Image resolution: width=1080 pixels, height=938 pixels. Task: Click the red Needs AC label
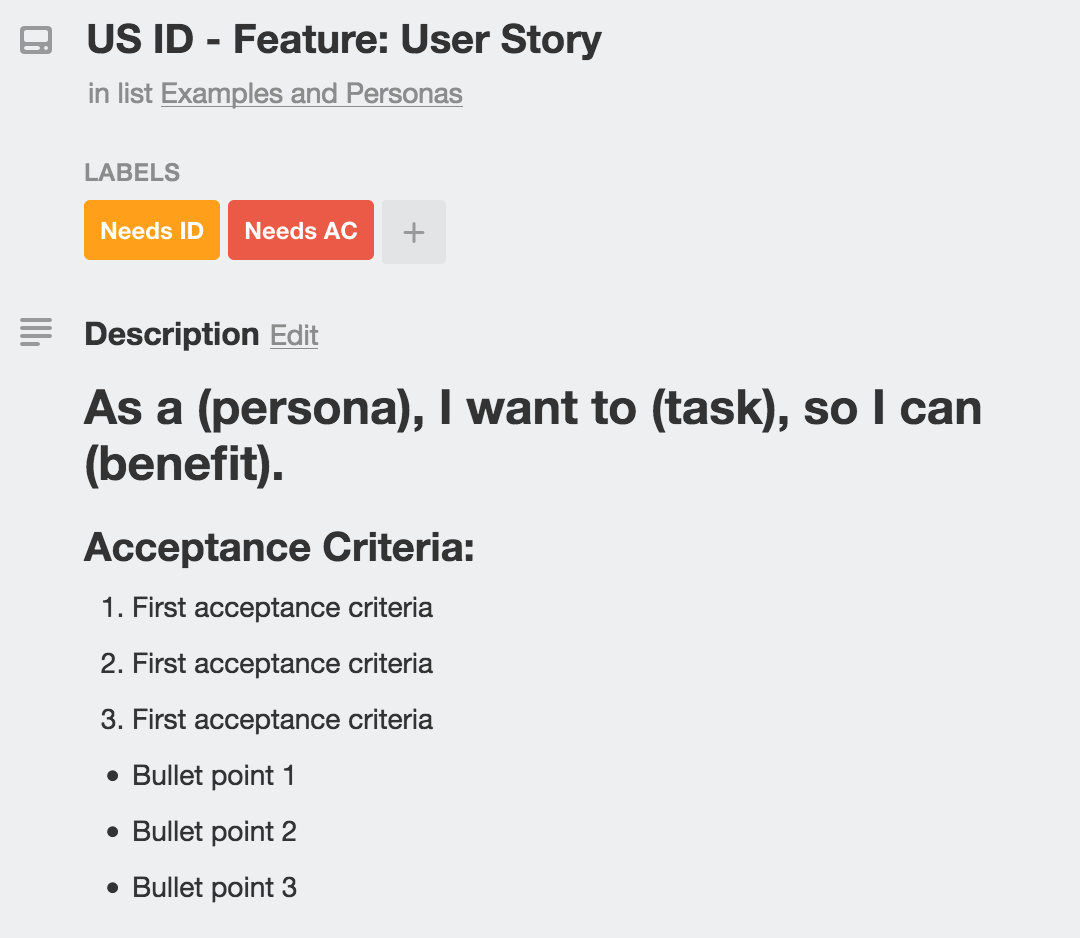[300, 230]
